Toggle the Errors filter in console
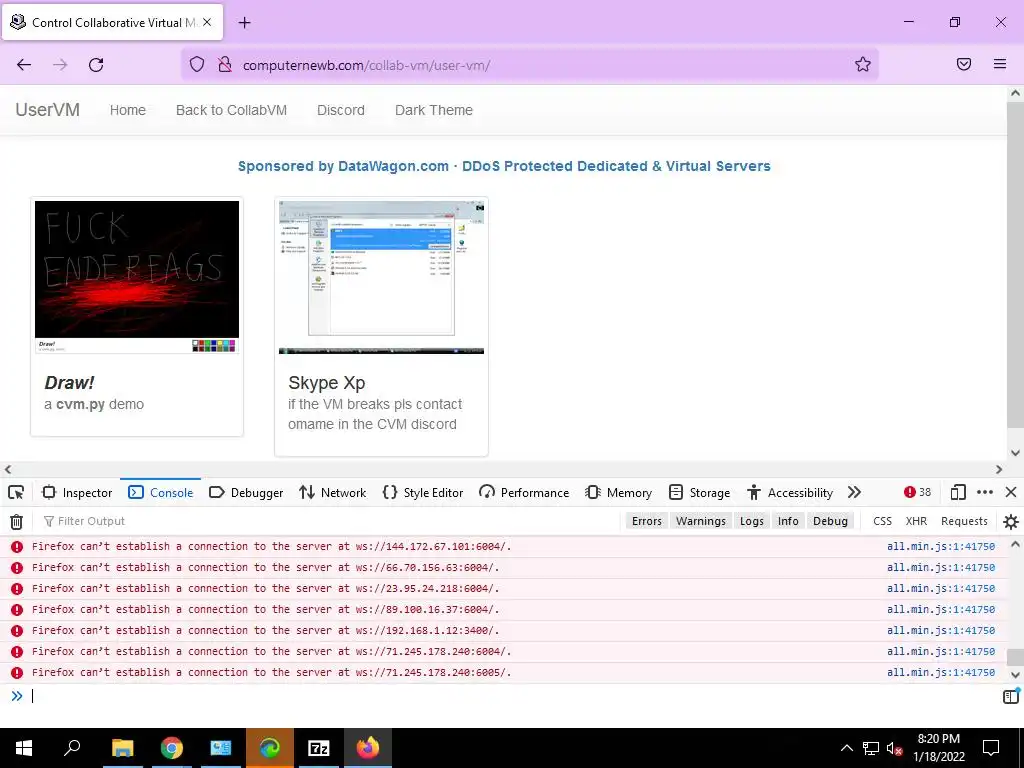The height and width of the screenshot is (768, 1024). (x=647, y=521)
